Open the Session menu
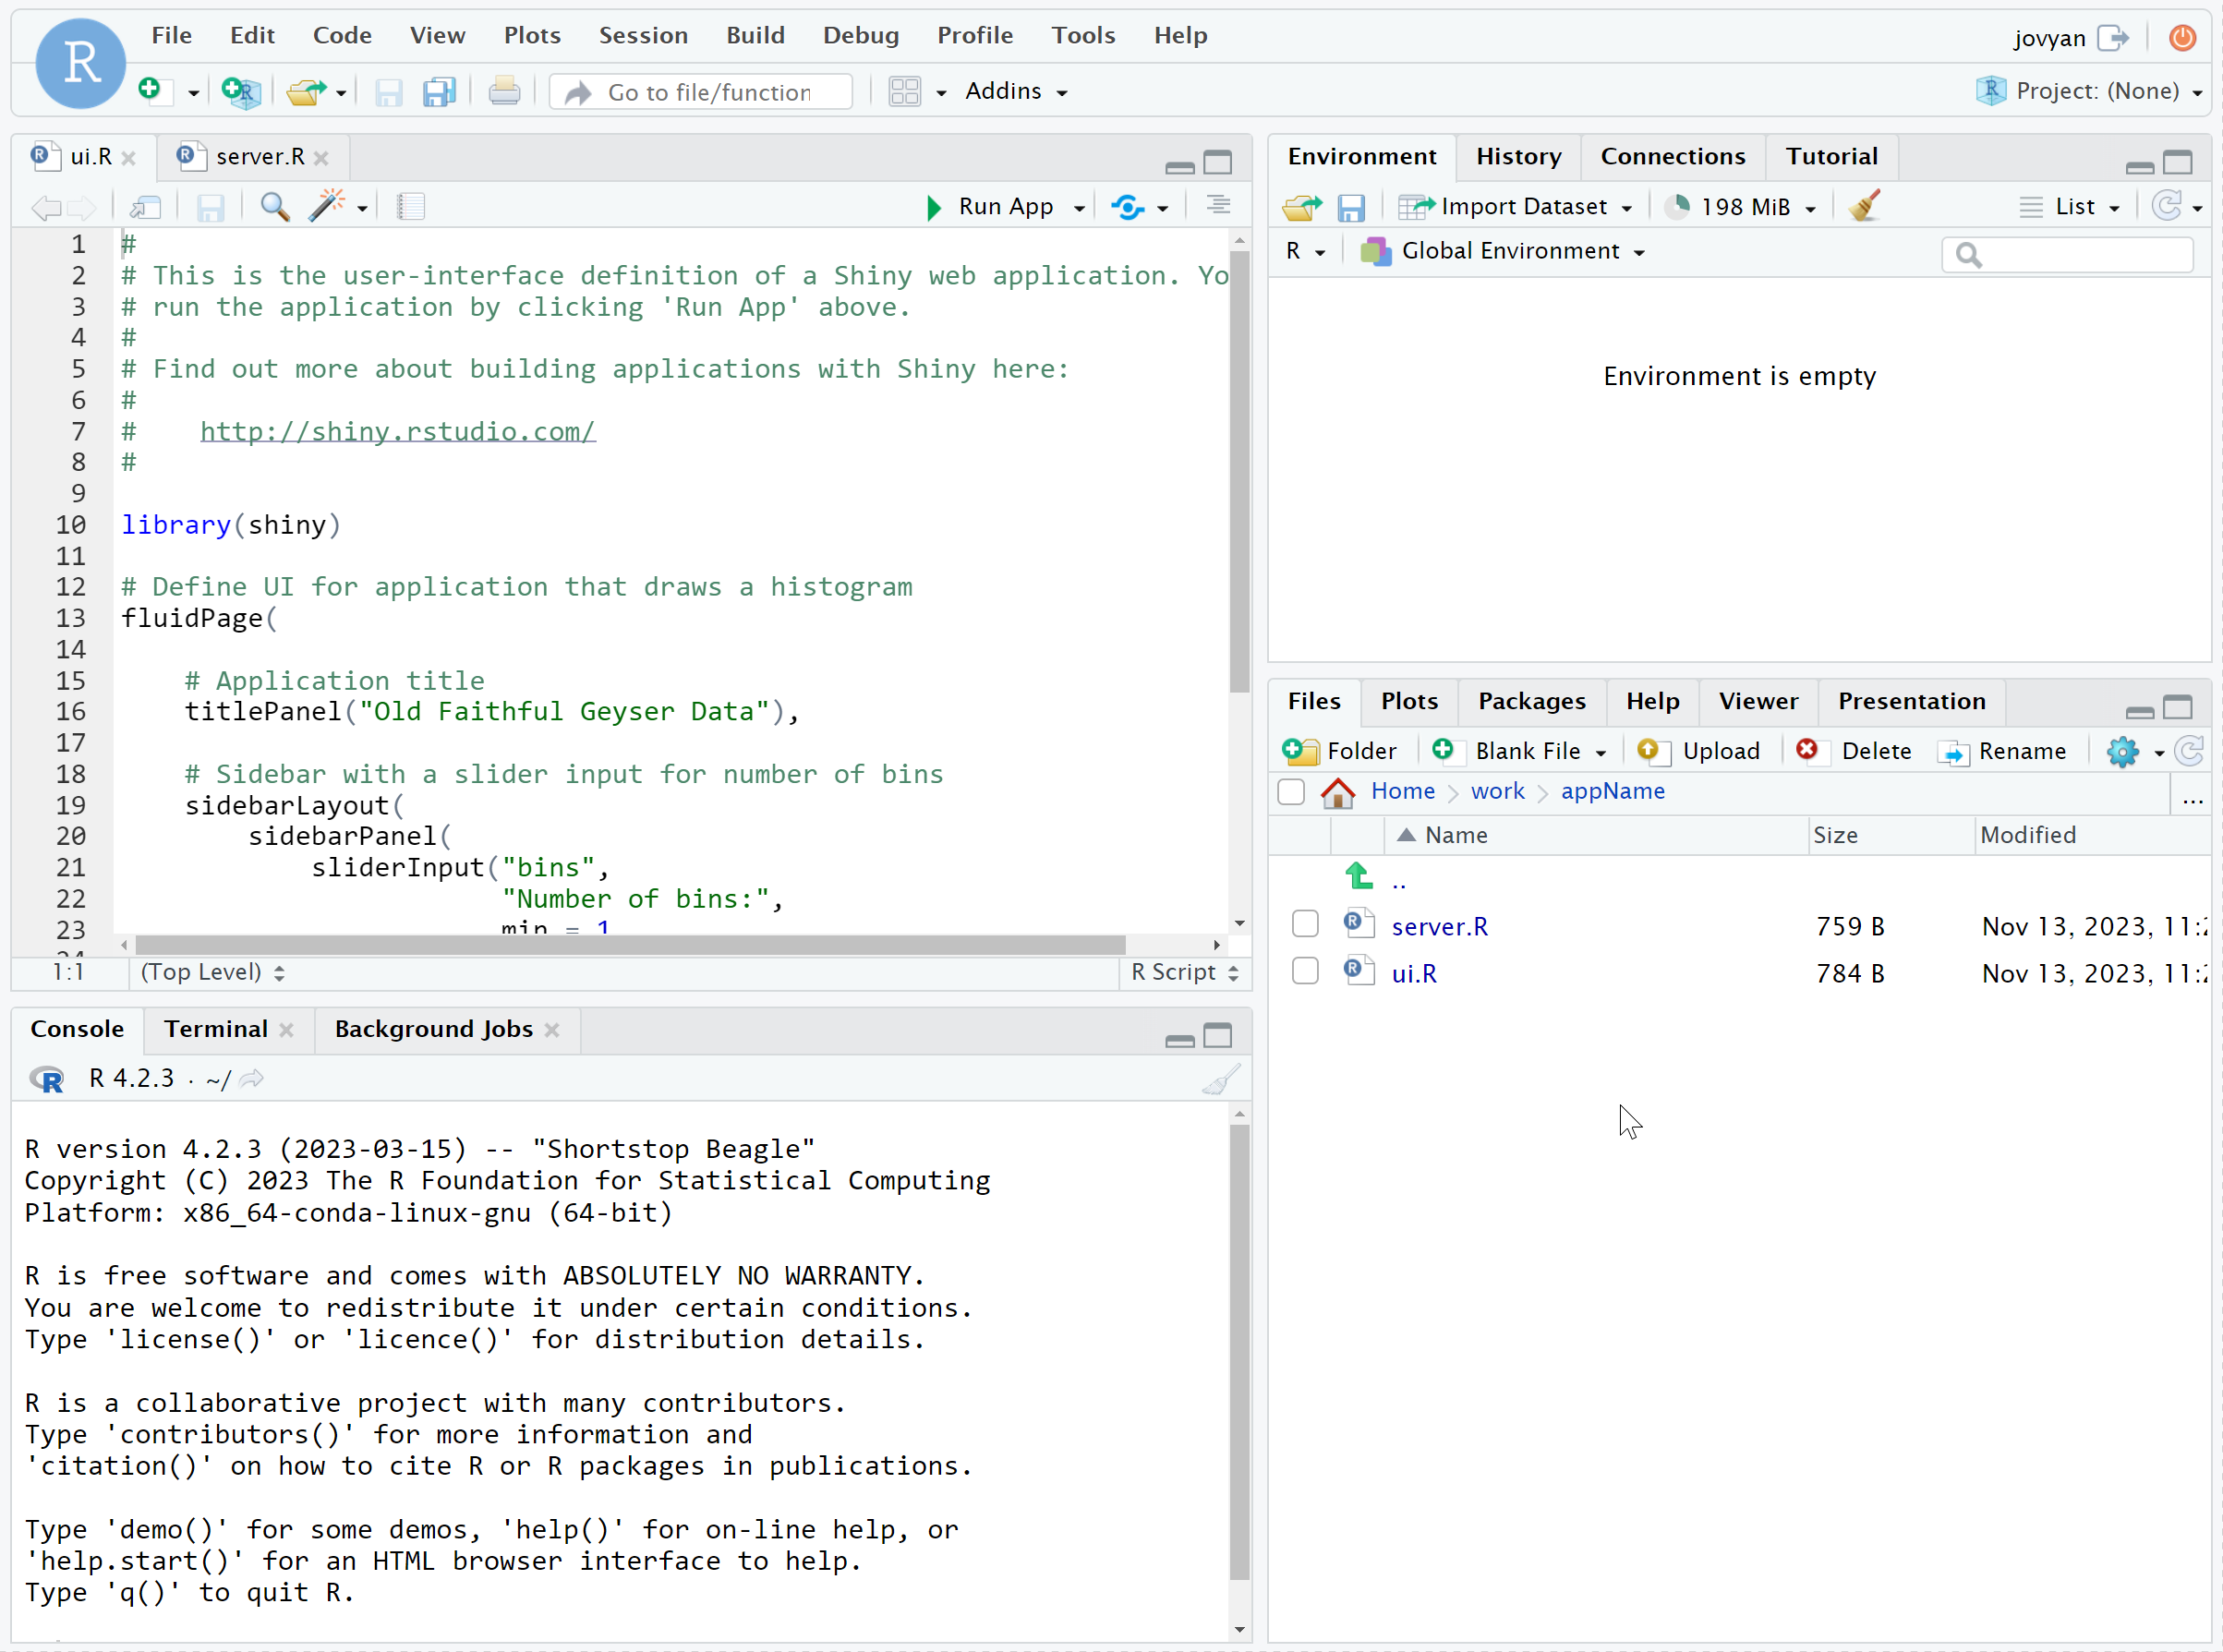Viewport: 2223px width, 1652px height. click(643, 35)
